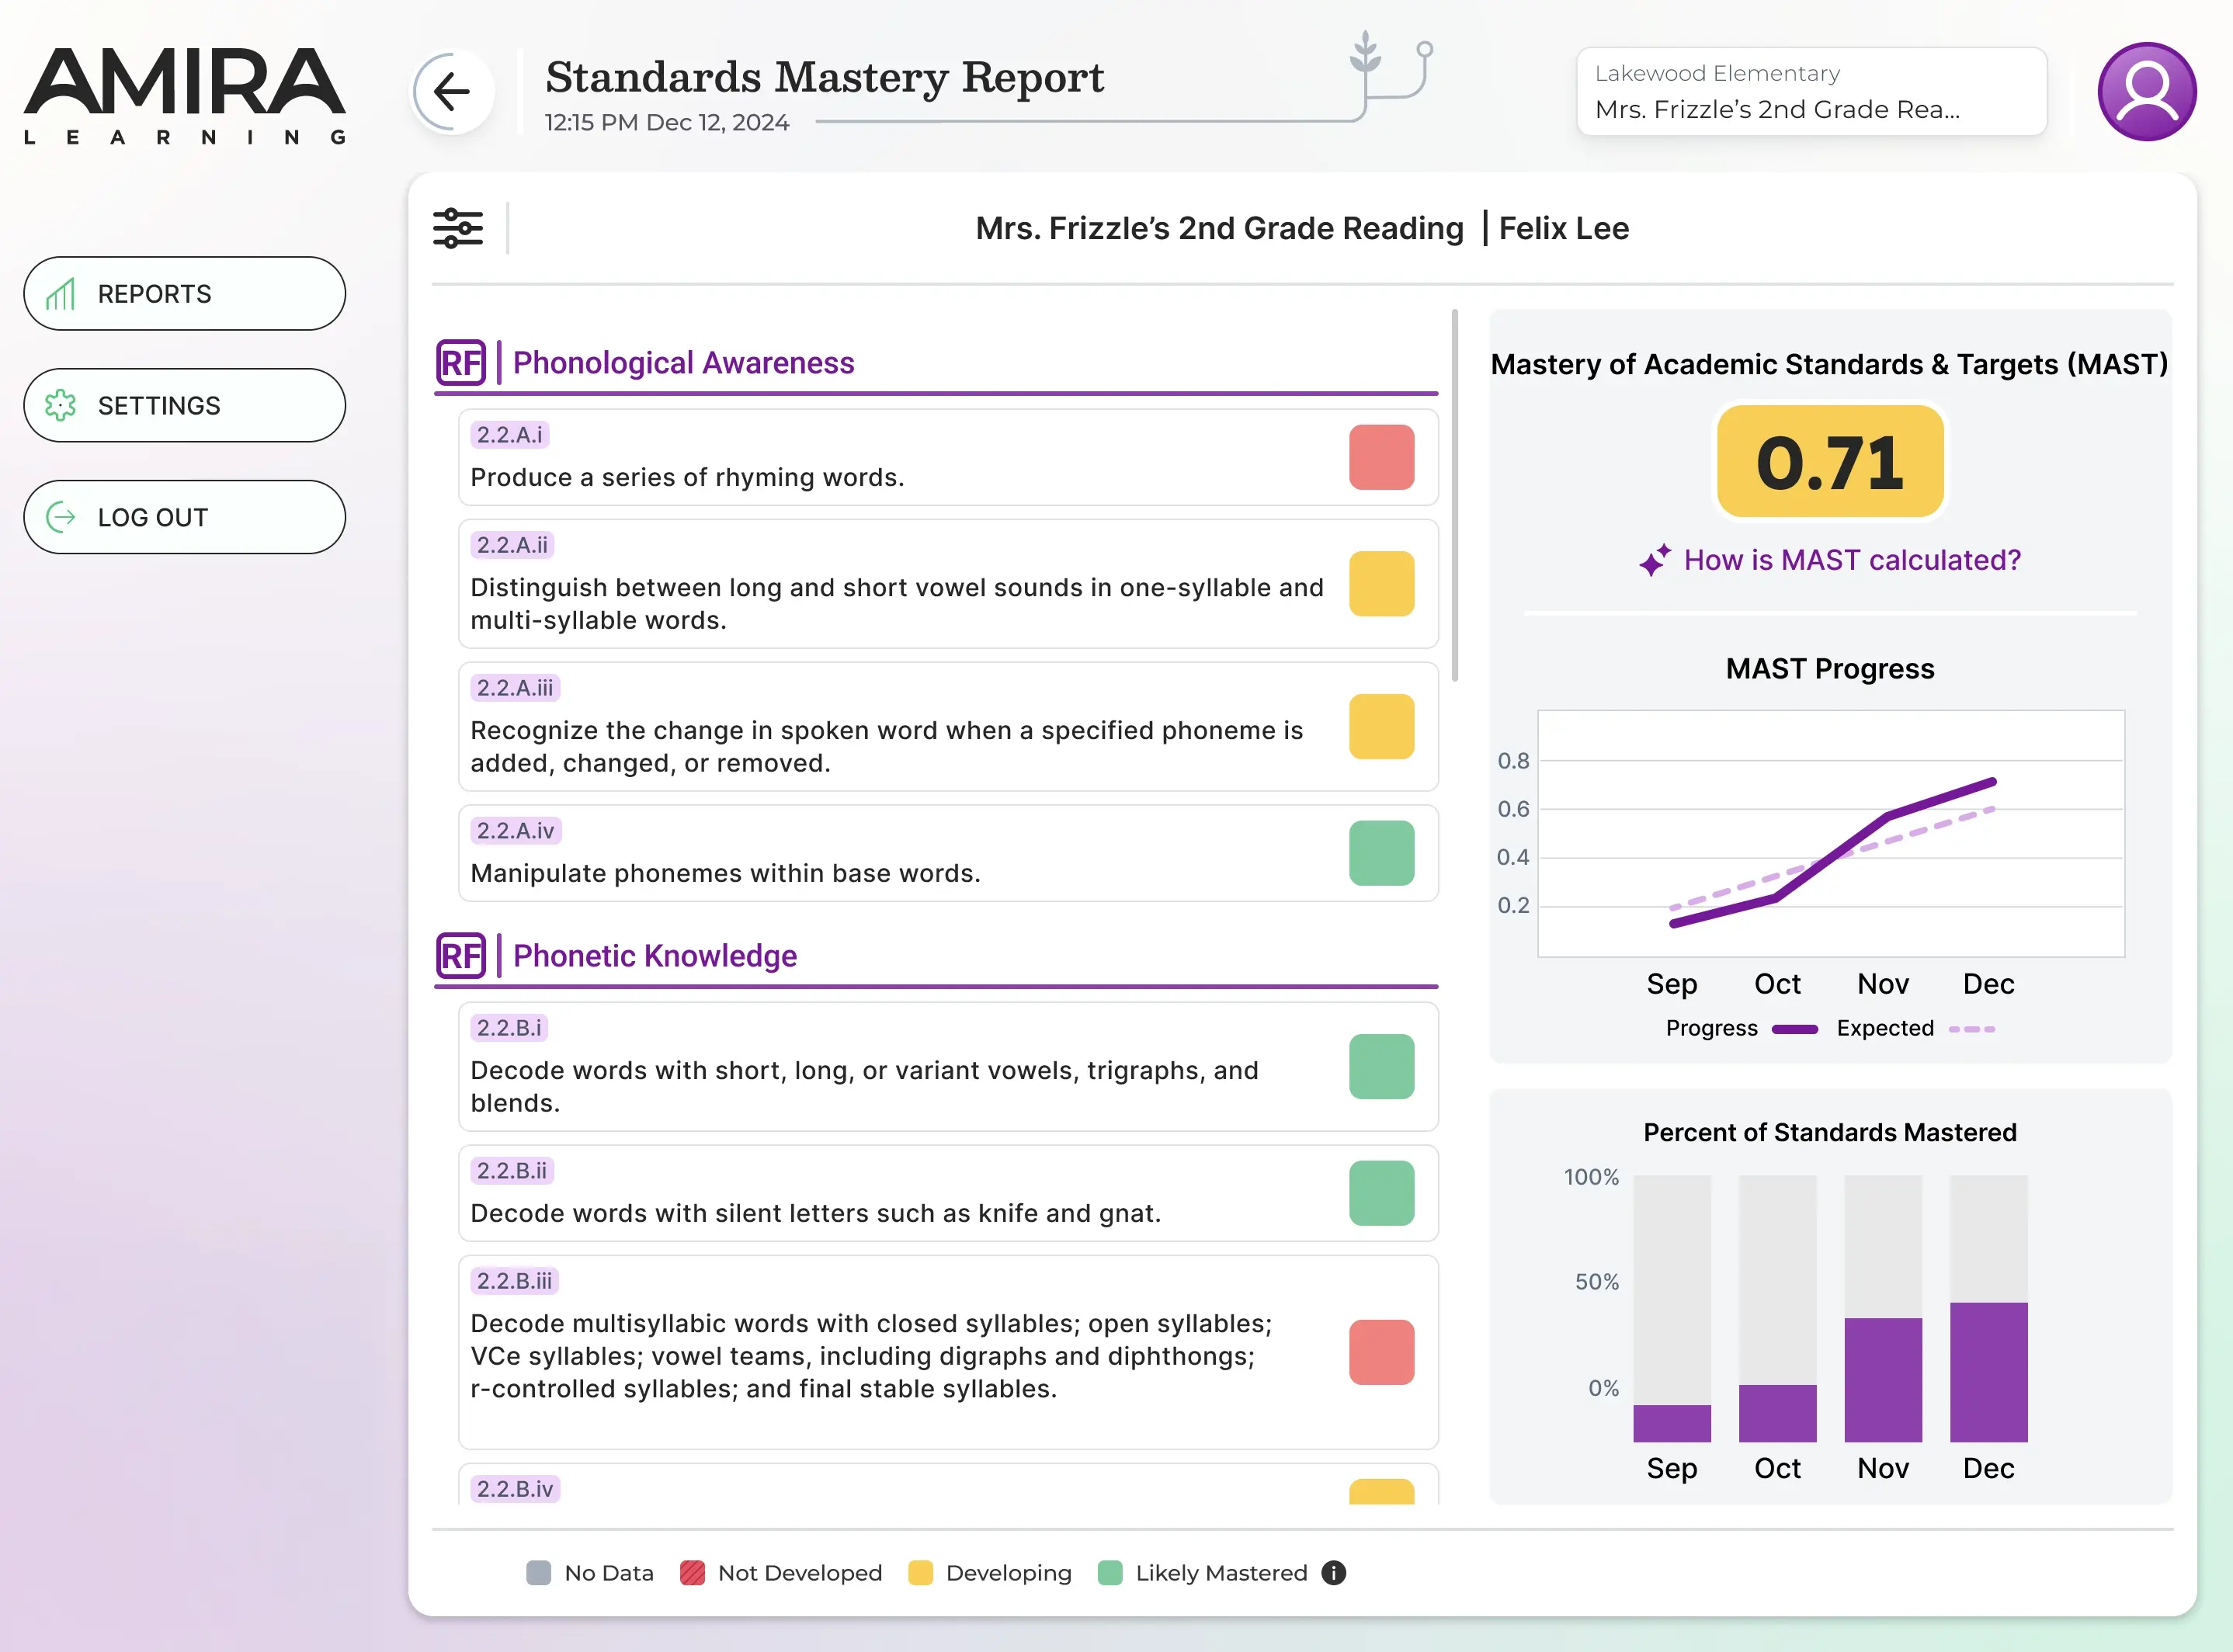This screenshot has width=2233, height=1652.
Task: Collapse the Phonetic Knowledge section
Action: point(655,956)
